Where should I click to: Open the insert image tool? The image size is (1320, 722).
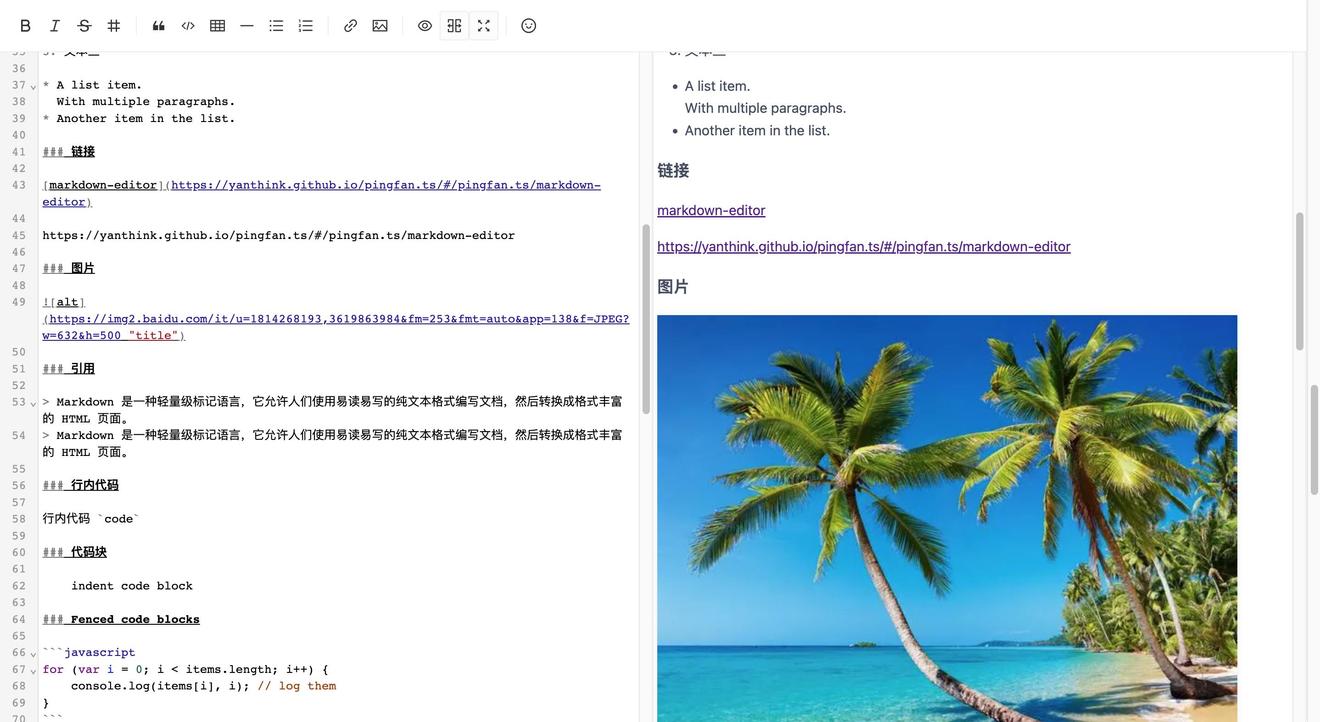click(380, 26)
